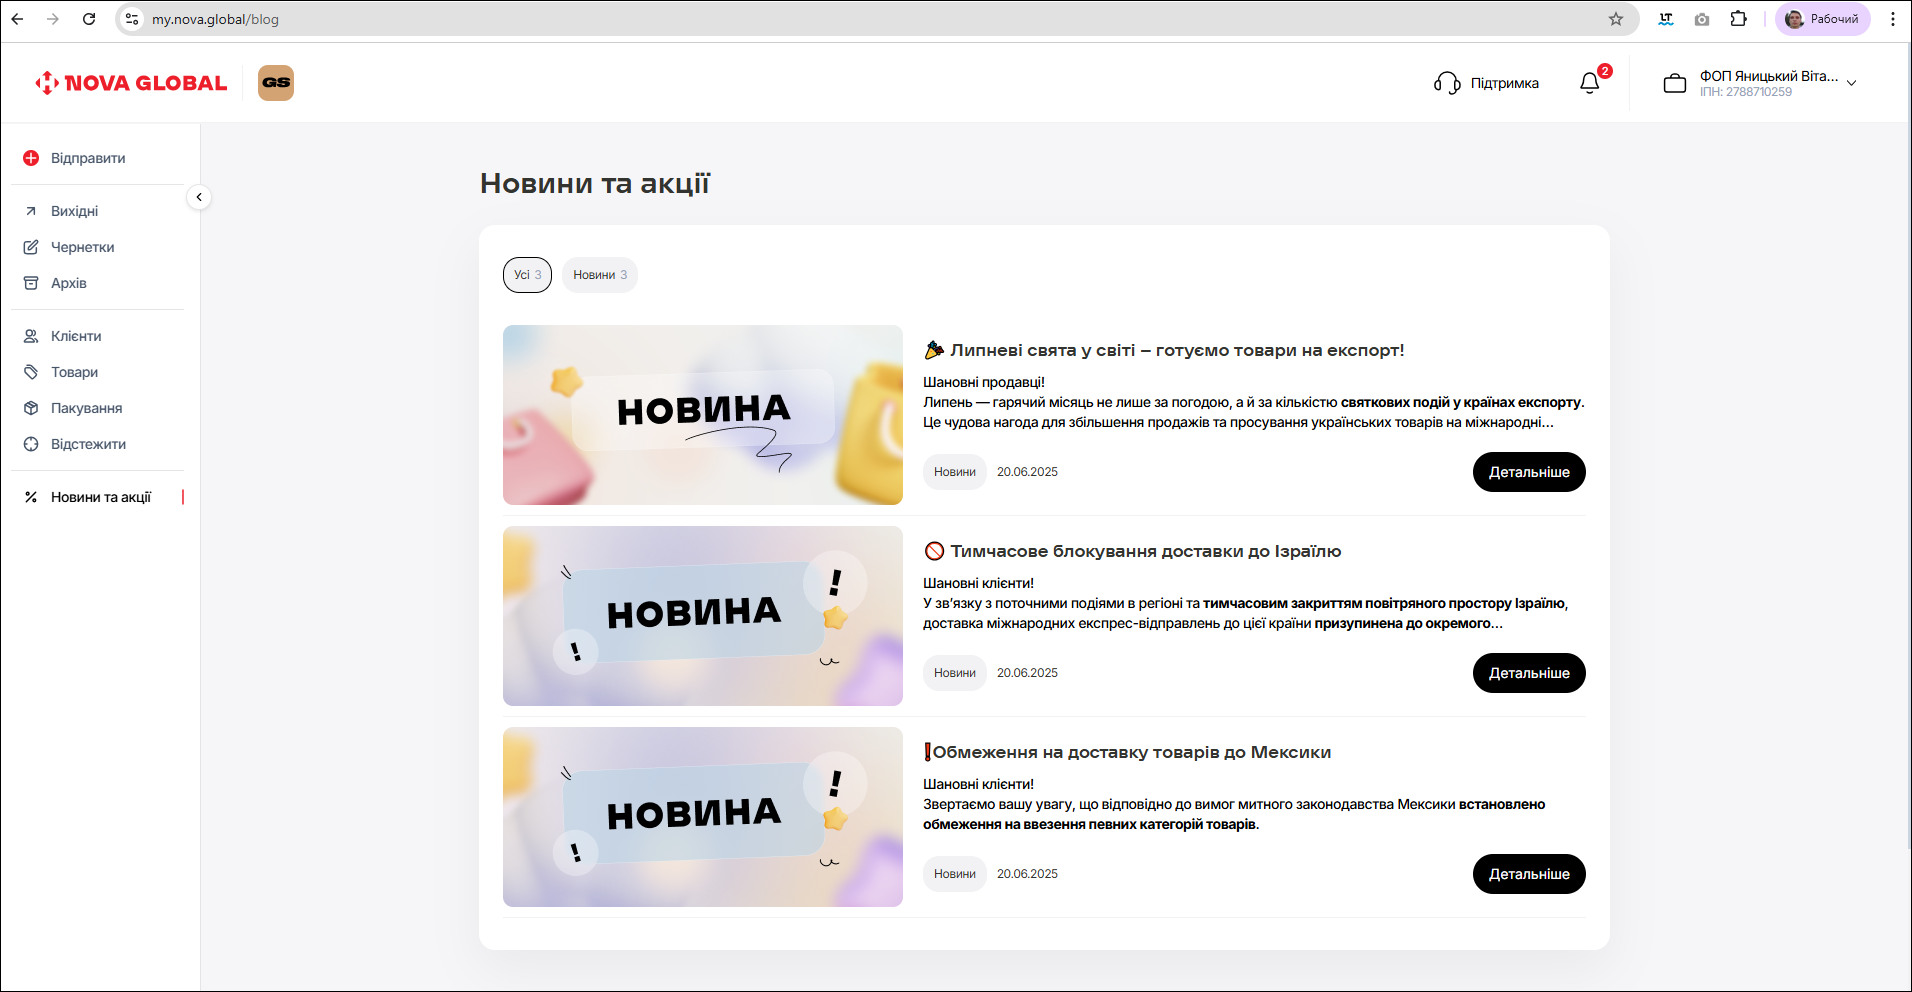Click the ІПН: 2788710259 text

pos(1746,92)
